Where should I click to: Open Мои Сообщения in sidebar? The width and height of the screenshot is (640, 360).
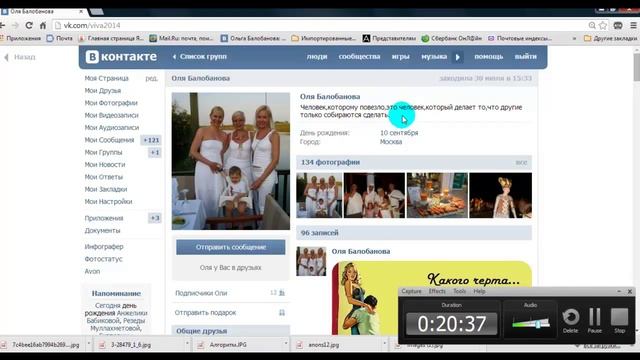pyautogui.click(x=109, y=140)
